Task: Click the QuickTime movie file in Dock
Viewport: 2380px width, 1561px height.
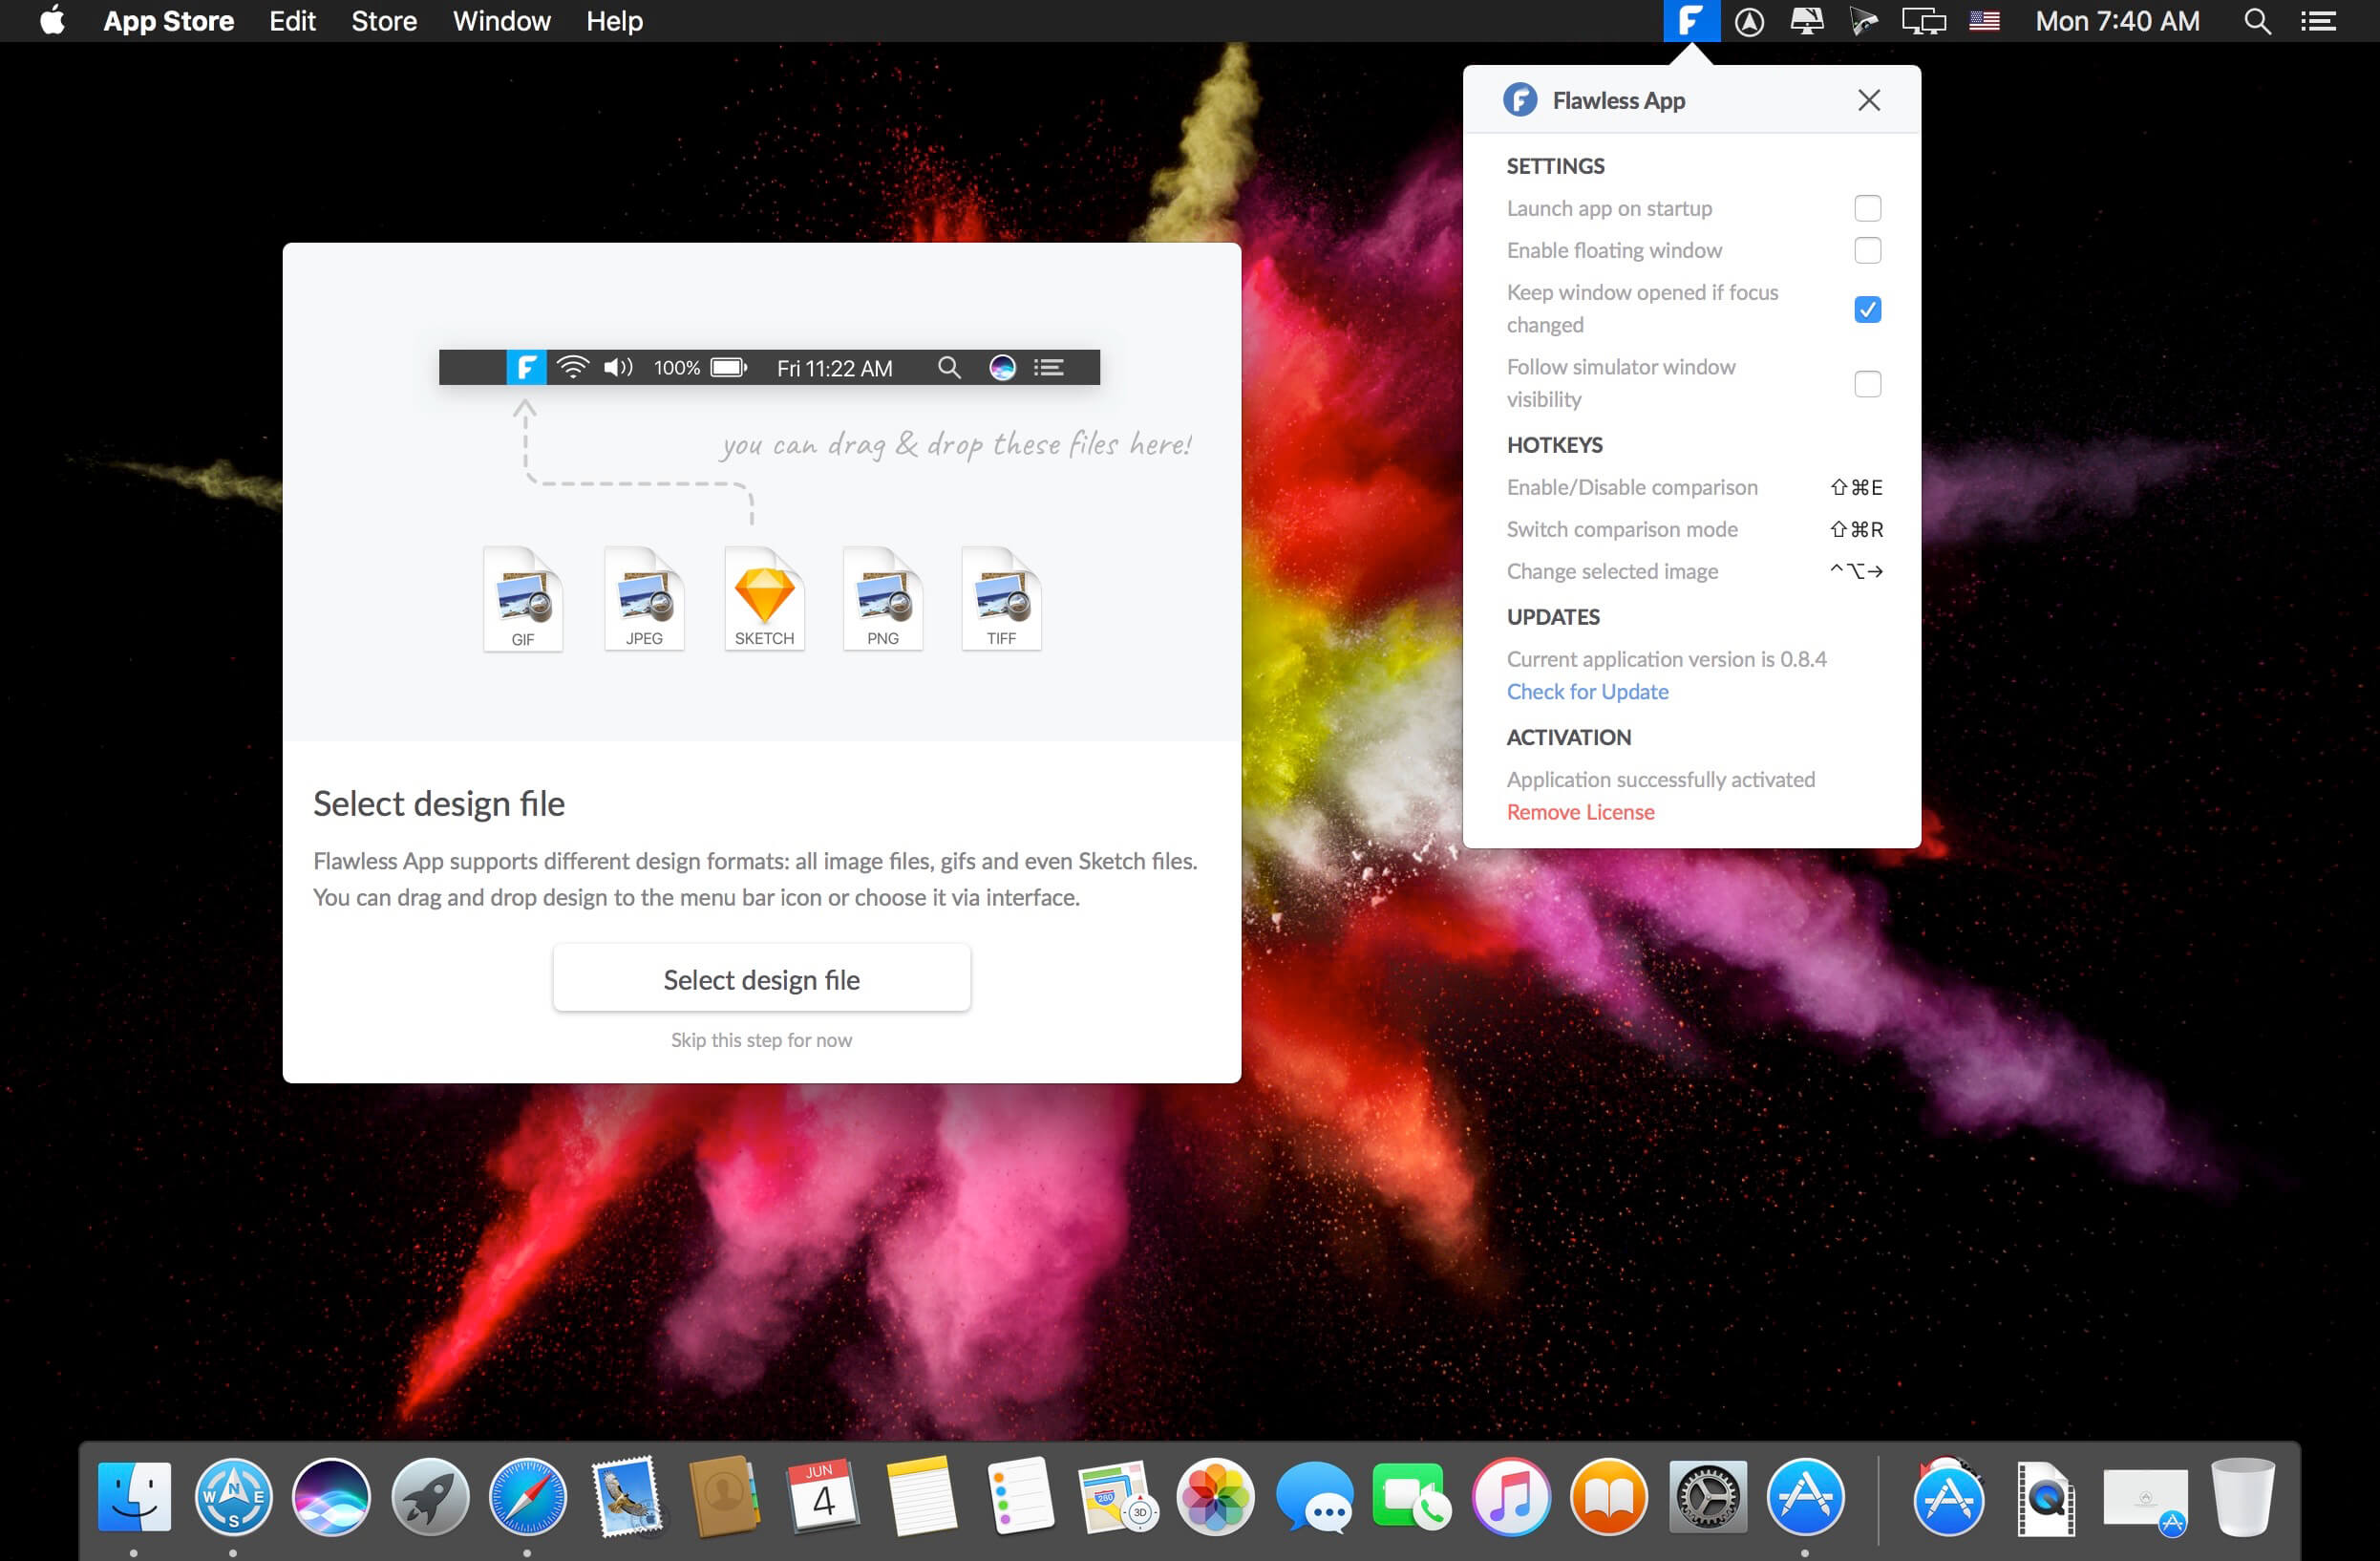Action: click(x=2045, y=1499)
